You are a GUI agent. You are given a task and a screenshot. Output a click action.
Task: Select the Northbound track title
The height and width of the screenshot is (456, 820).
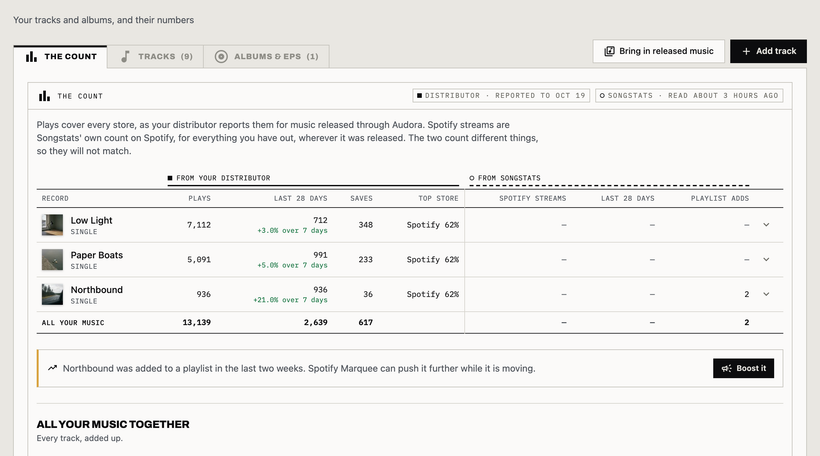pos(97,290)
